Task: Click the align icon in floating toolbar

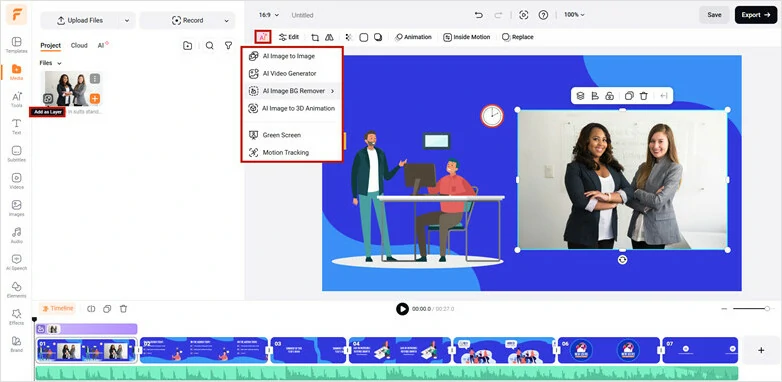Action: [x=594, y=96]
